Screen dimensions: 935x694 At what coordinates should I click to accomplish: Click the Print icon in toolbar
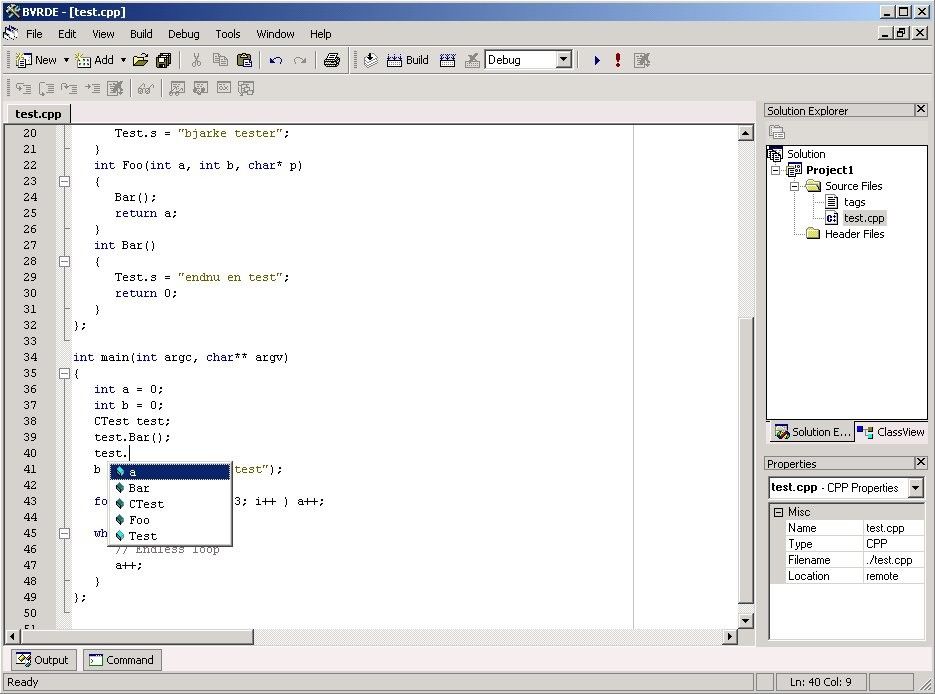pos(332,60)
